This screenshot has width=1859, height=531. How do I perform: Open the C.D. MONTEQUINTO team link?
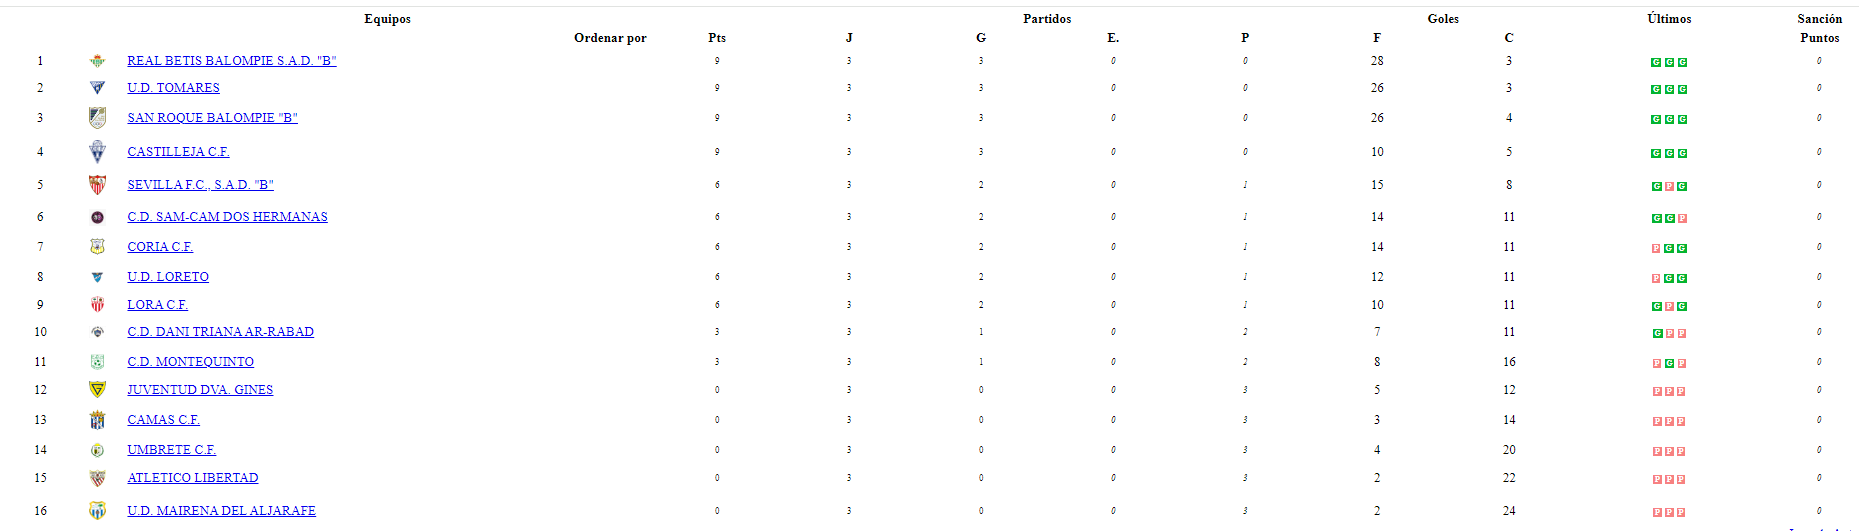[190, 362]
